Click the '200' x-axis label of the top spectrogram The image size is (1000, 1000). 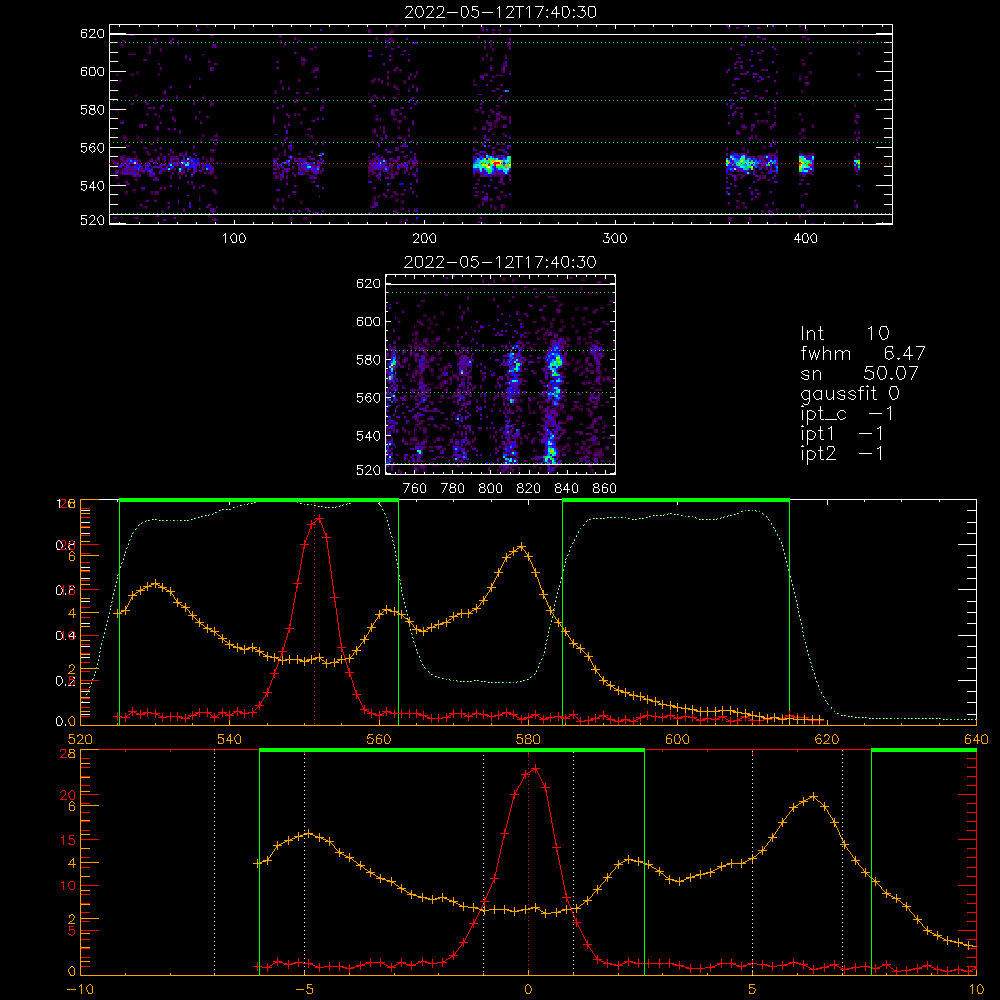point(424,239)
